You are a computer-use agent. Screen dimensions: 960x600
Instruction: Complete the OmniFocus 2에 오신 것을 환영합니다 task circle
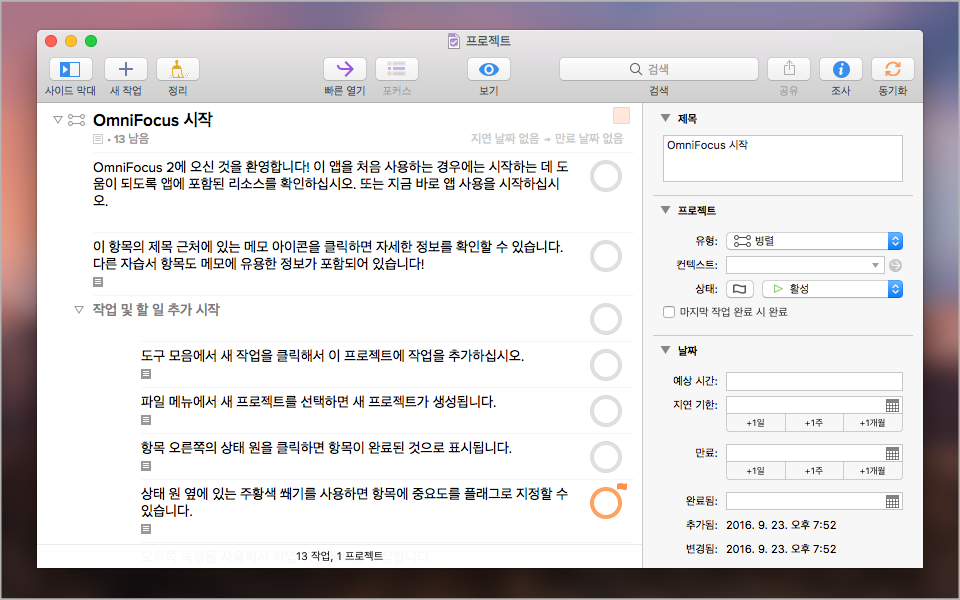click(x=606, y=176)
